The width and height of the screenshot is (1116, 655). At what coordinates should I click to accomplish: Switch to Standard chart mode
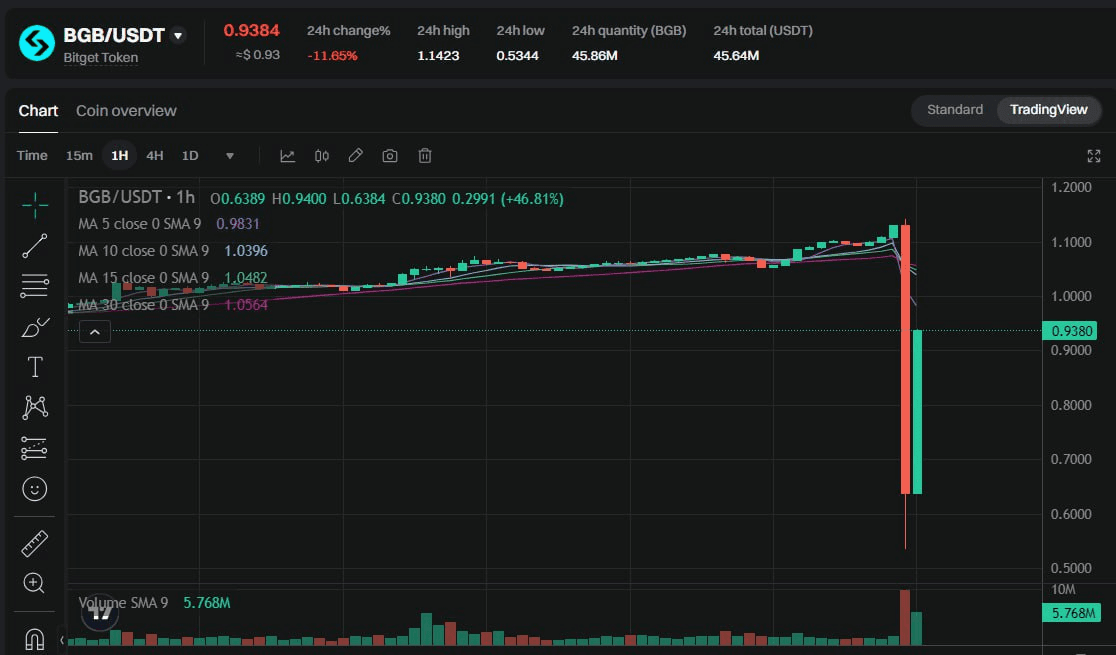click(954, 110)
